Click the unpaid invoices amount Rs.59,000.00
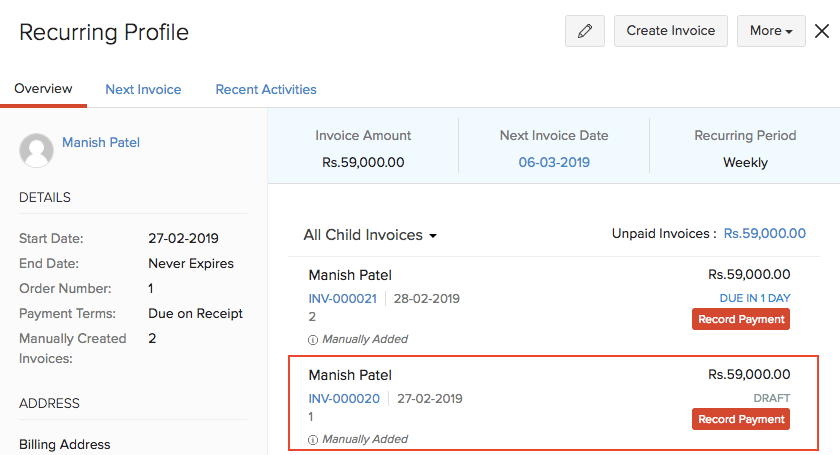Viewport: 840px width, 455px height. [x=764, y=234]
